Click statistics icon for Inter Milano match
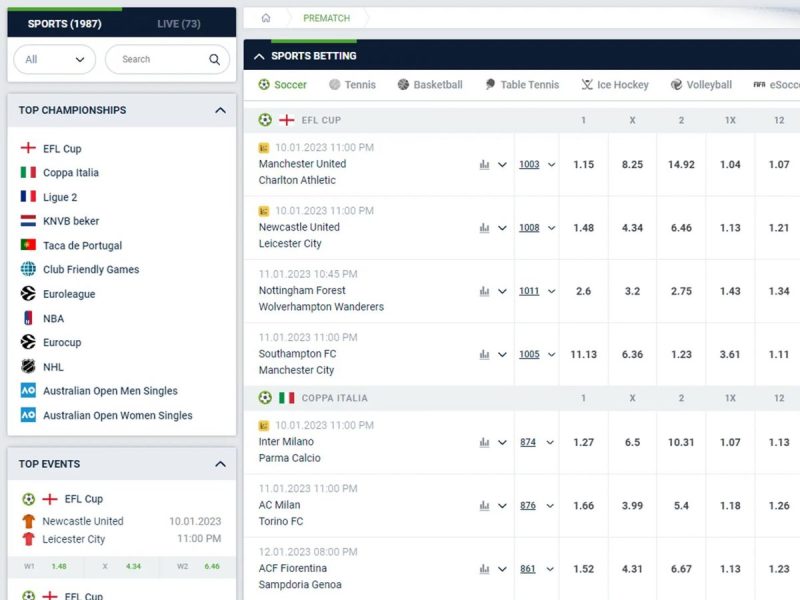This screenshot has width=800, height=600. [484, 442]
